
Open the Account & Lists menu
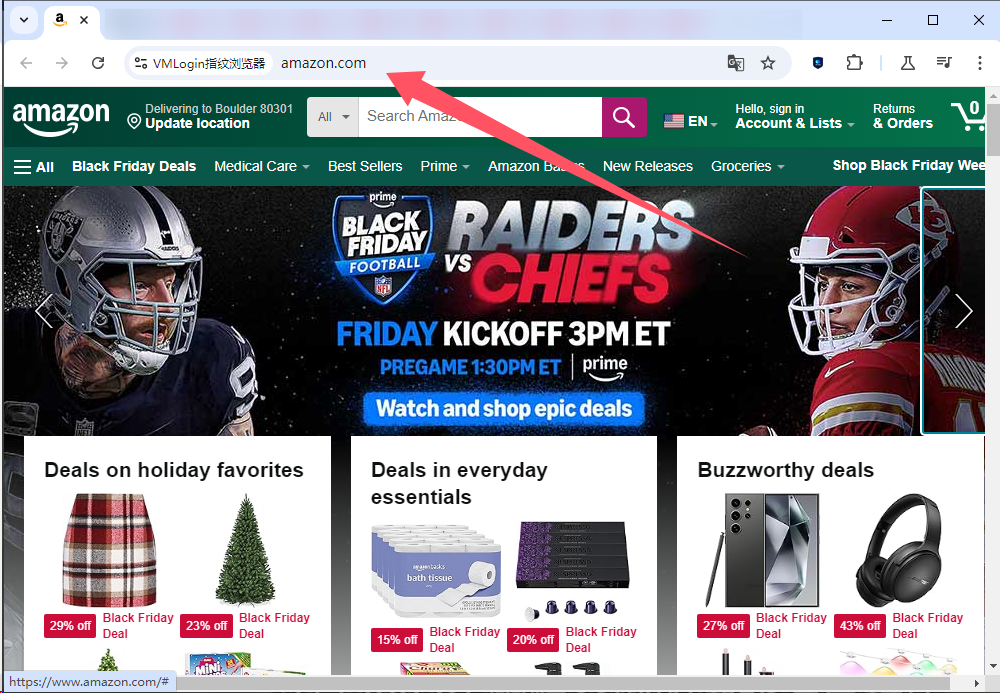(x=795, y=116)
